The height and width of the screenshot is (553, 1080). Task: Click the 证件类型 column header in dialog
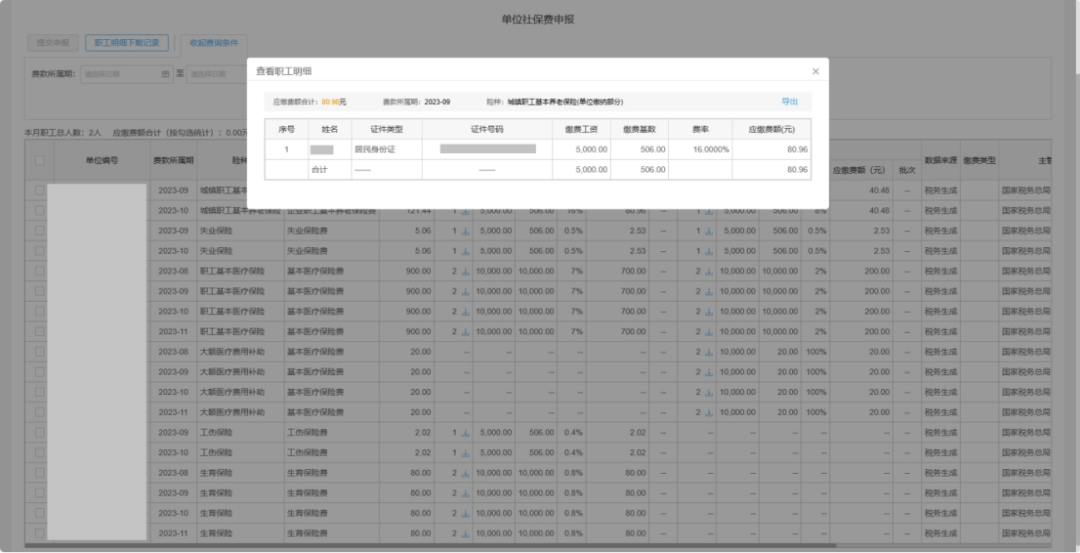pyautogui.click(x=386, y=129)
